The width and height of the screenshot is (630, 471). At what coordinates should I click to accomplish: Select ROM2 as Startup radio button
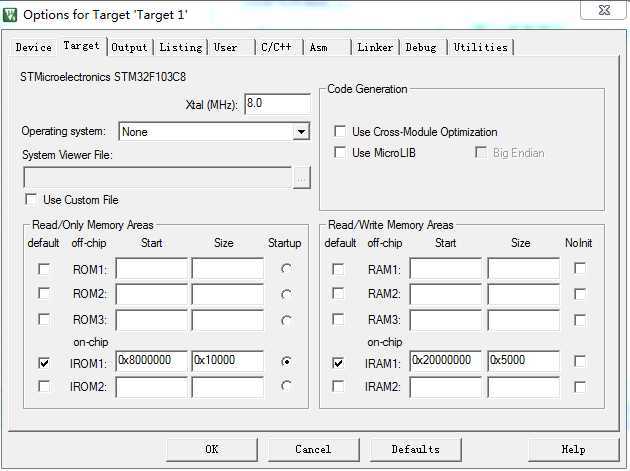pyautogui.click(x=286, y=294)
